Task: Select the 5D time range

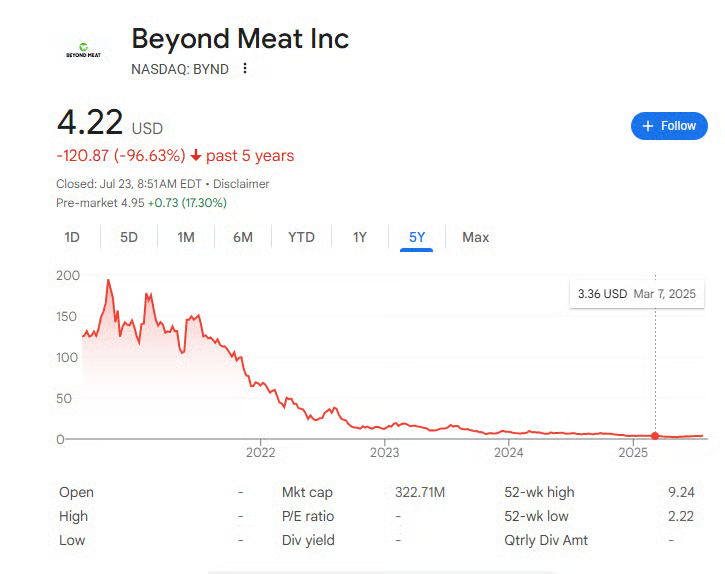Action: (129, 237)
